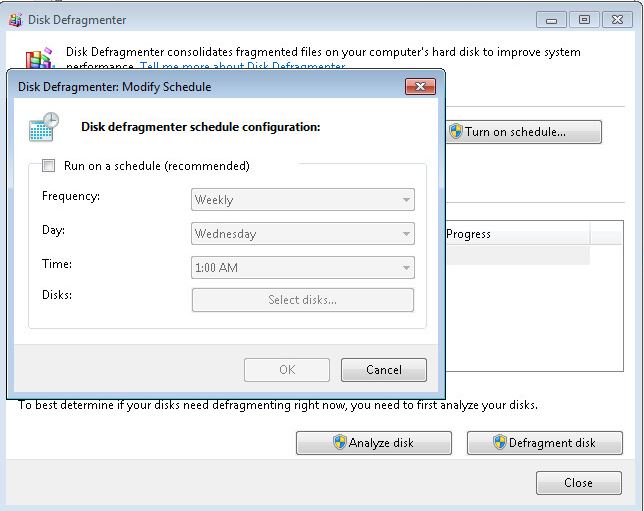Click the calendar clock schedule icon
The width and height of the screenshot is (644, 511).
tap(44, 128)
